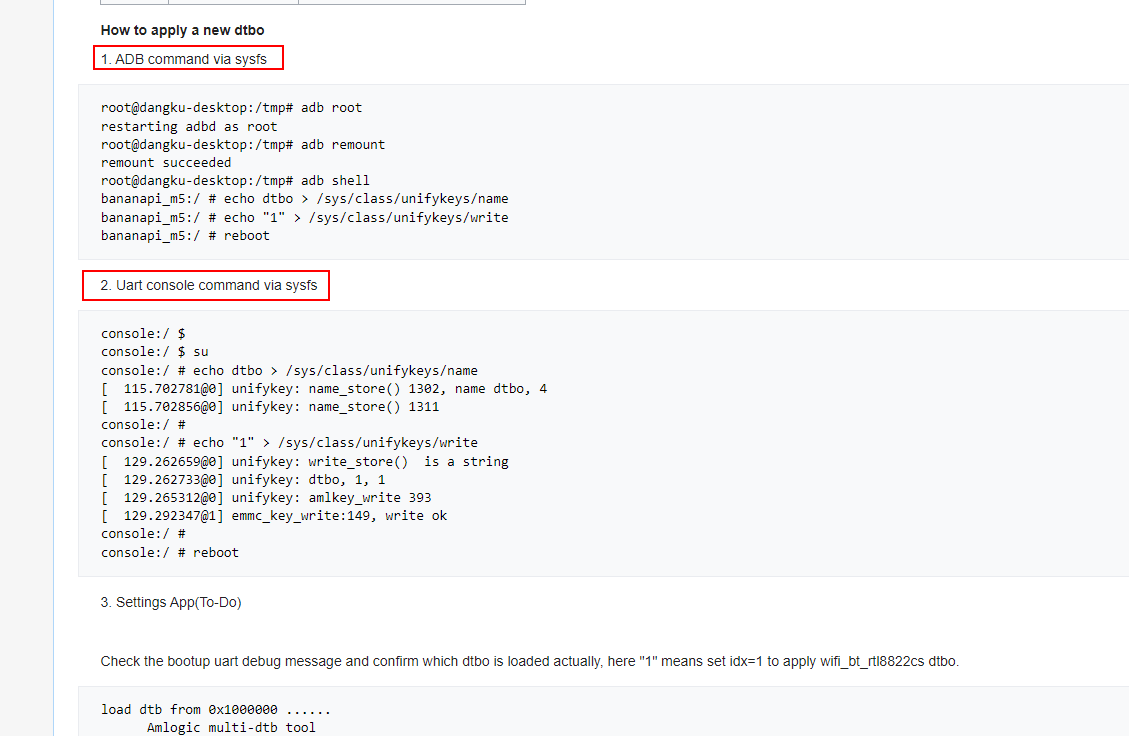Click the console line "echo dtbo > /sys/class/unifykeys/name"
Screen dimensions: 1129x736
[289, 370]
